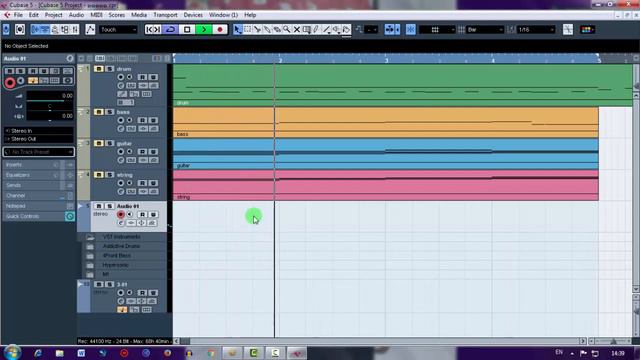Screen dimensions: 640x360
Task: Solo the guitar track
Action: point(109,143)
